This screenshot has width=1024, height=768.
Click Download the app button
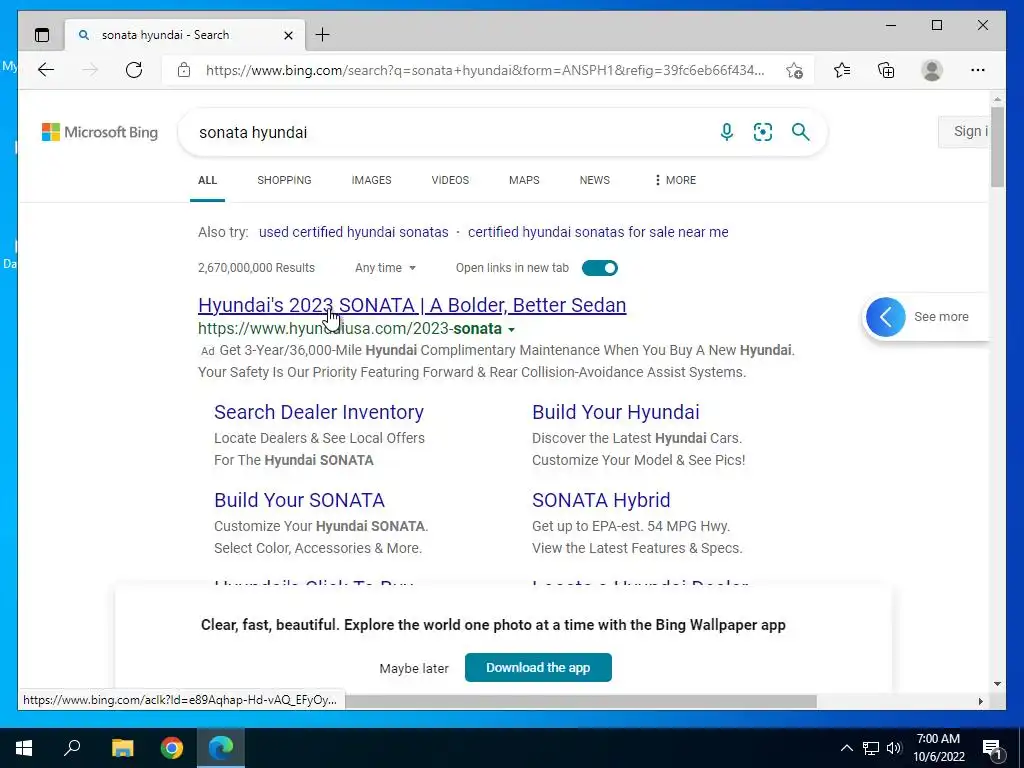tap(538, 667)
